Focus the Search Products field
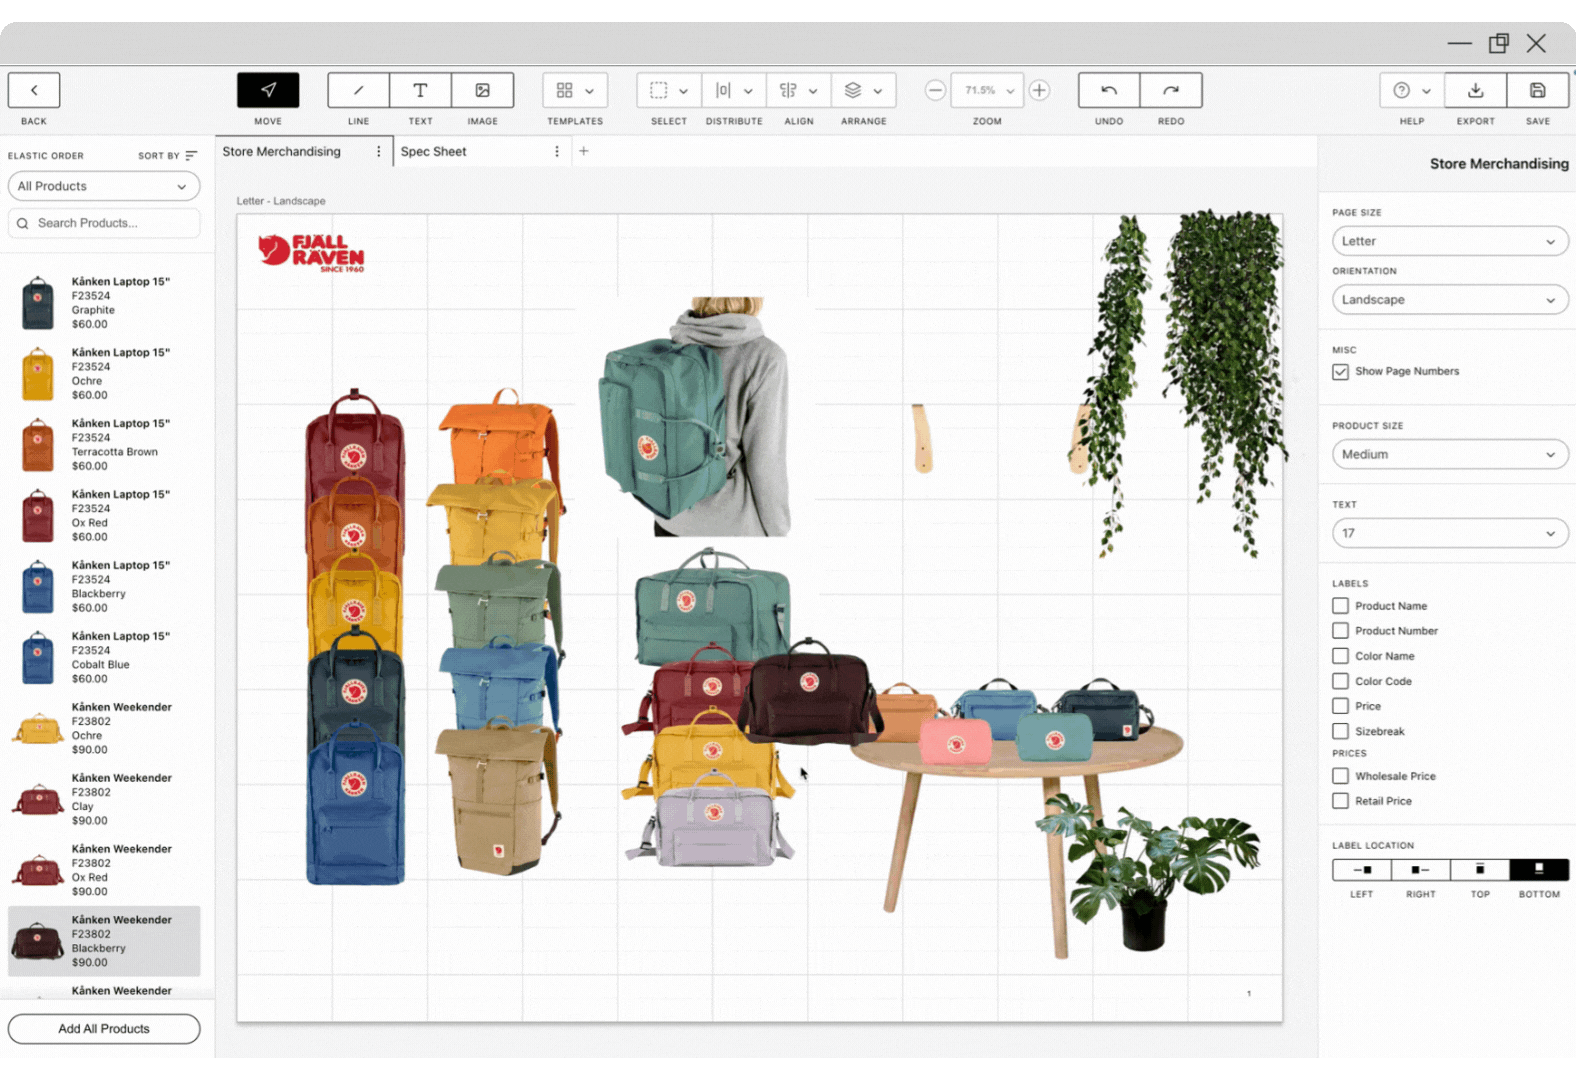Image resolution: width=1576 pixels, height=1080 pixels. (104, 223)
